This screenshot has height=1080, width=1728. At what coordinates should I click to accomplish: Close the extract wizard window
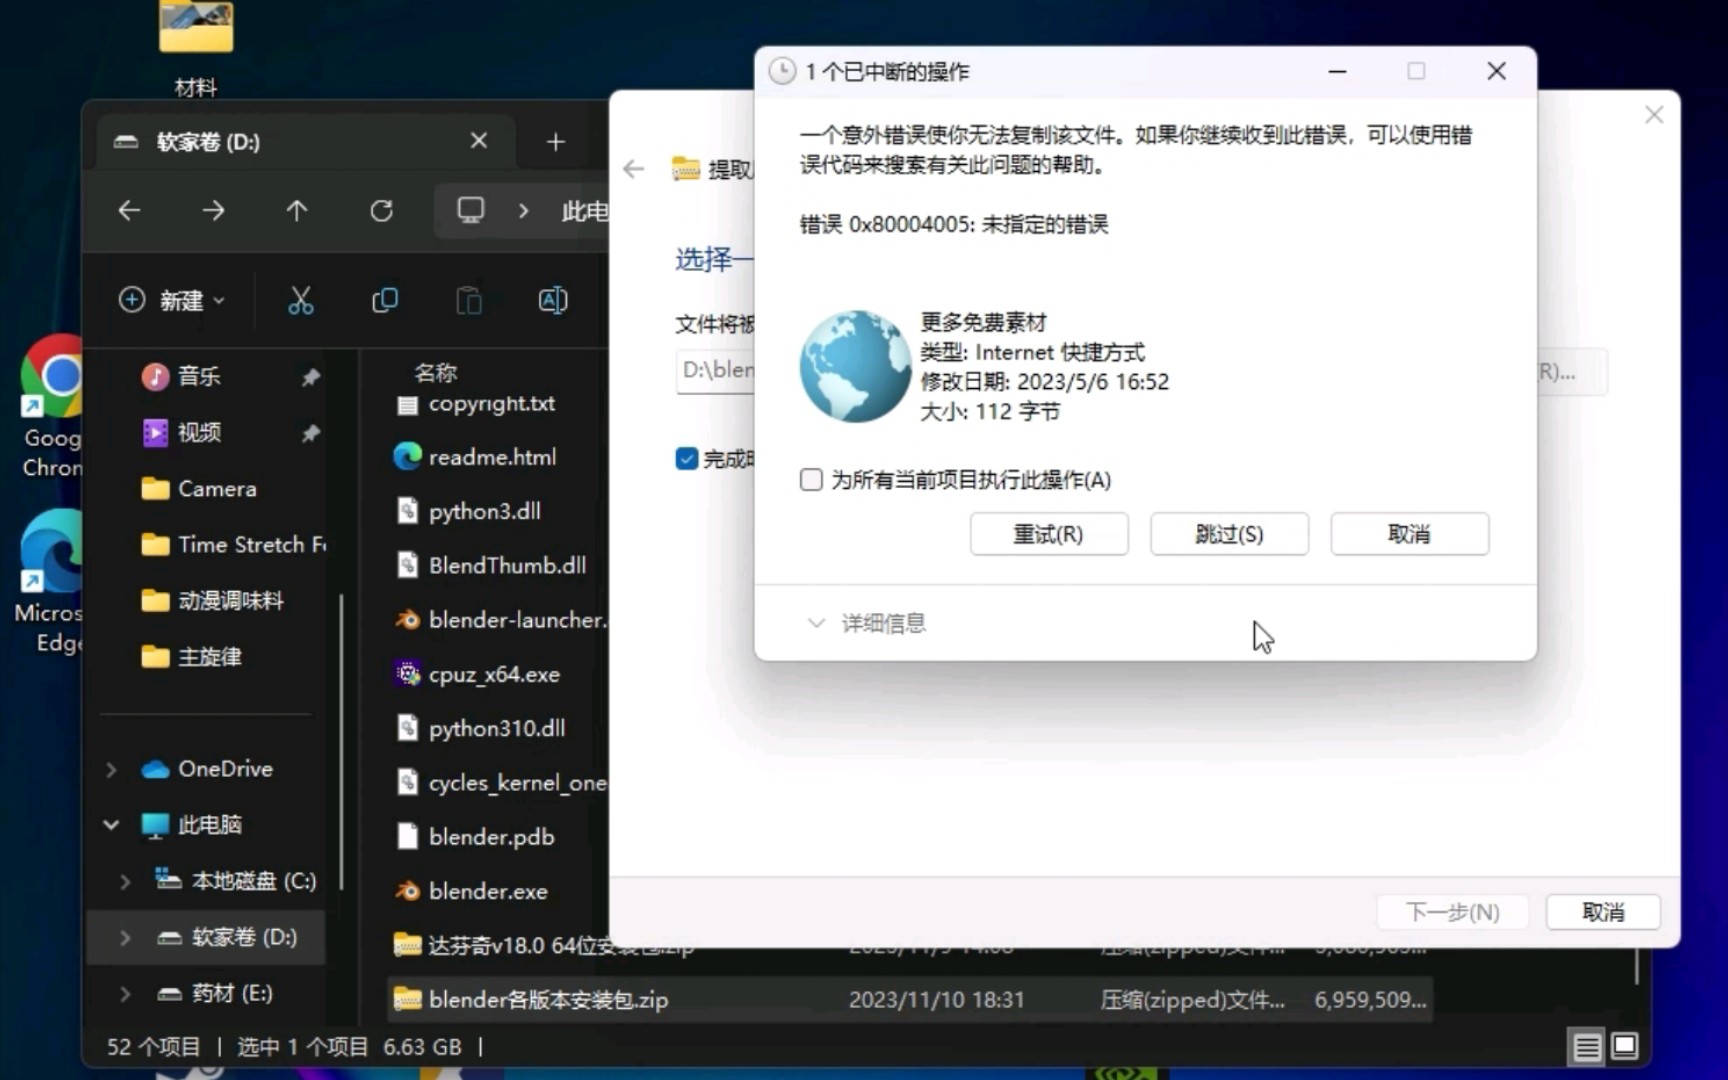1654,115
